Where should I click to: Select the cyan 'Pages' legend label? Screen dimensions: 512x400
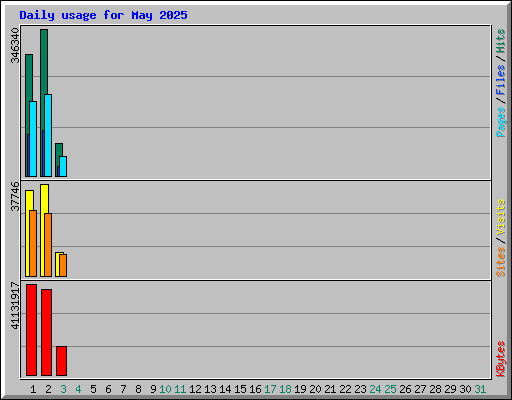pos(501,122)
